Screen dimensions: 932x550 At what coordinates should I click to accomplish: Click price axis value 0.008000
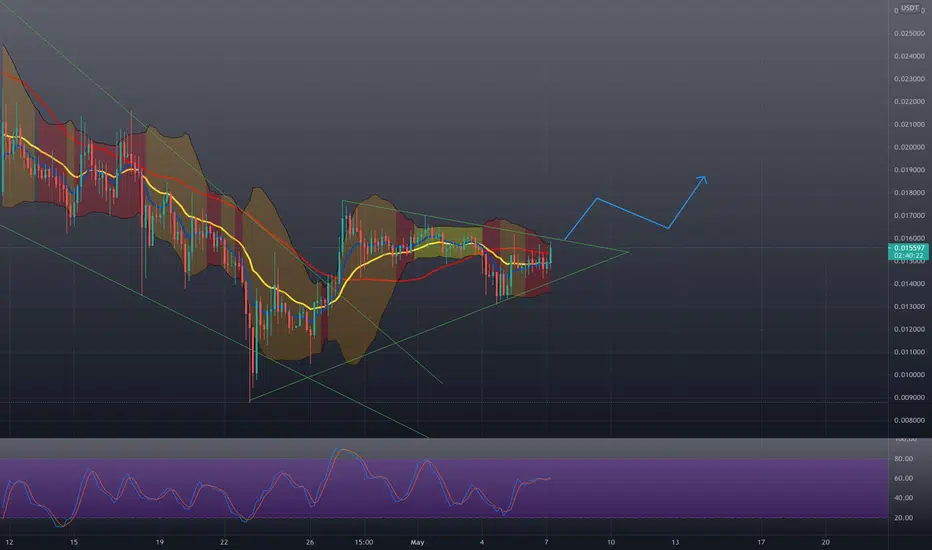pos(909,420)
